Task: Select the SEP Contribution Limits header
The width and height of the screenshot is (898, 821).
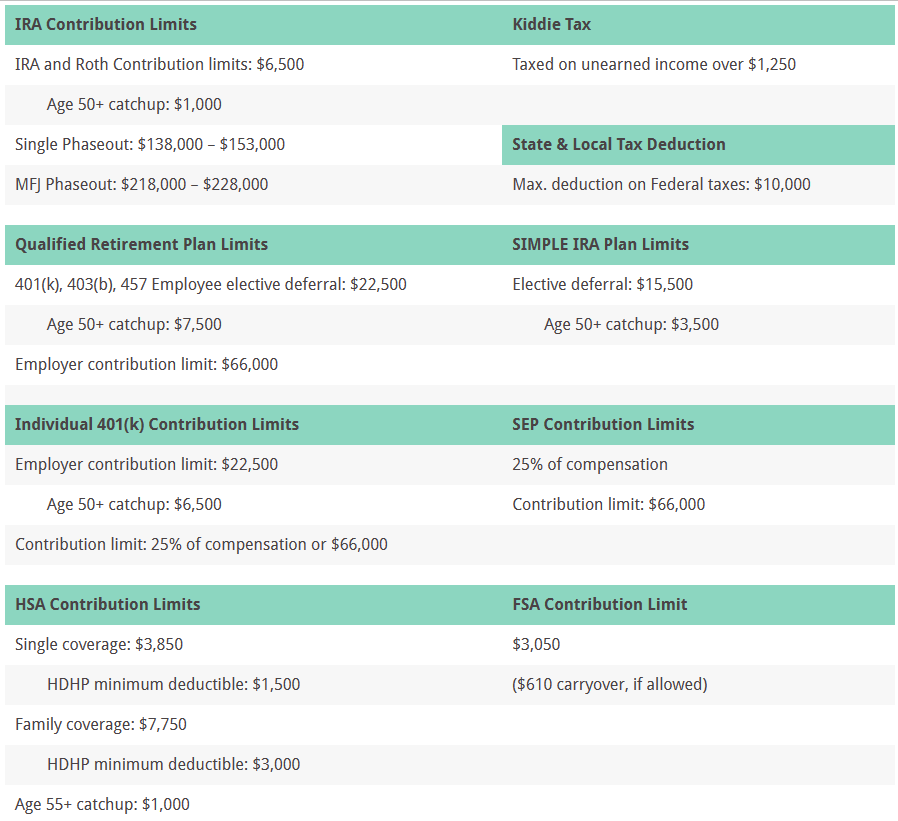Action: click(603, 424)
